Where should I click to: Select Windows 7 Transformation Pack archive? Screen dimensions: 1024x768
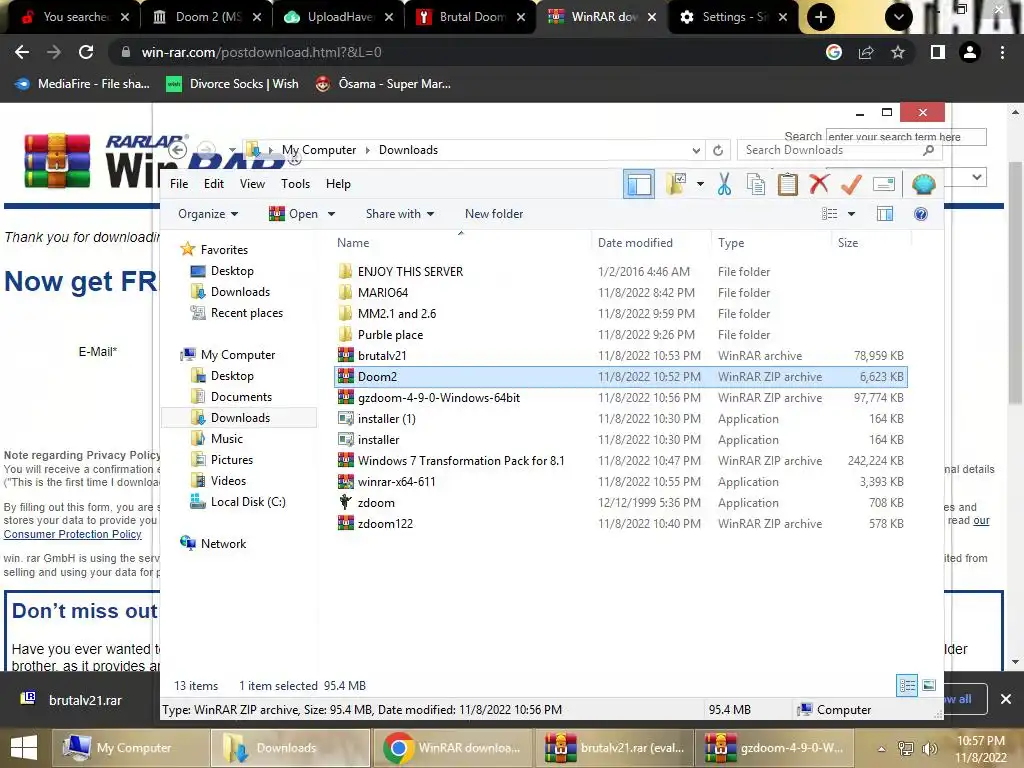620,461
